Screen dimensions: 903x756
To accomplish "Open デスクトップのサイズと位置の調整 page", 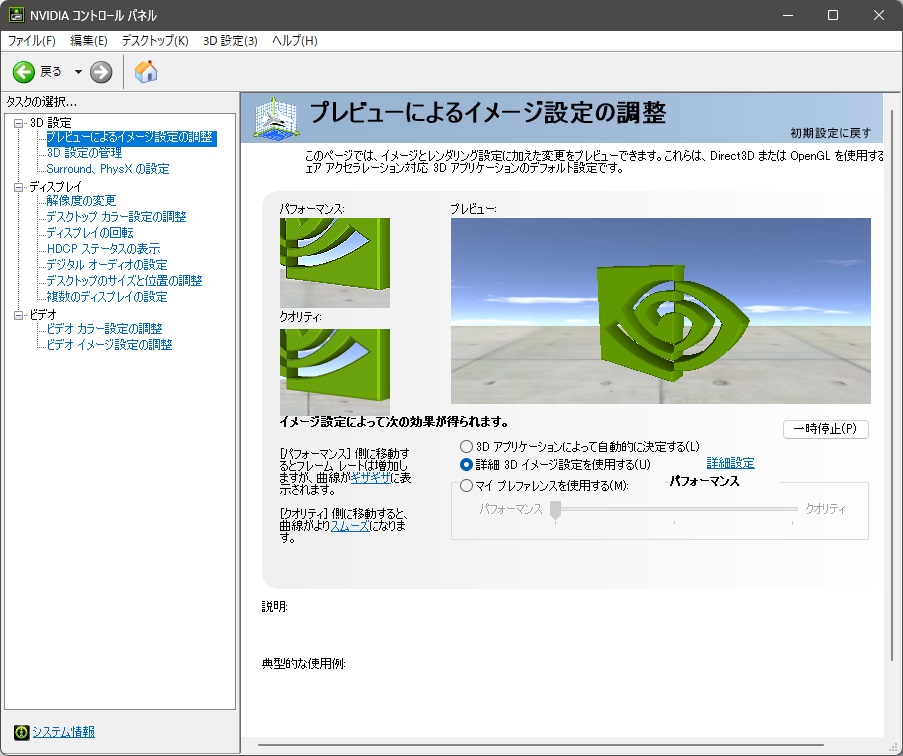I will coord(124,281).
